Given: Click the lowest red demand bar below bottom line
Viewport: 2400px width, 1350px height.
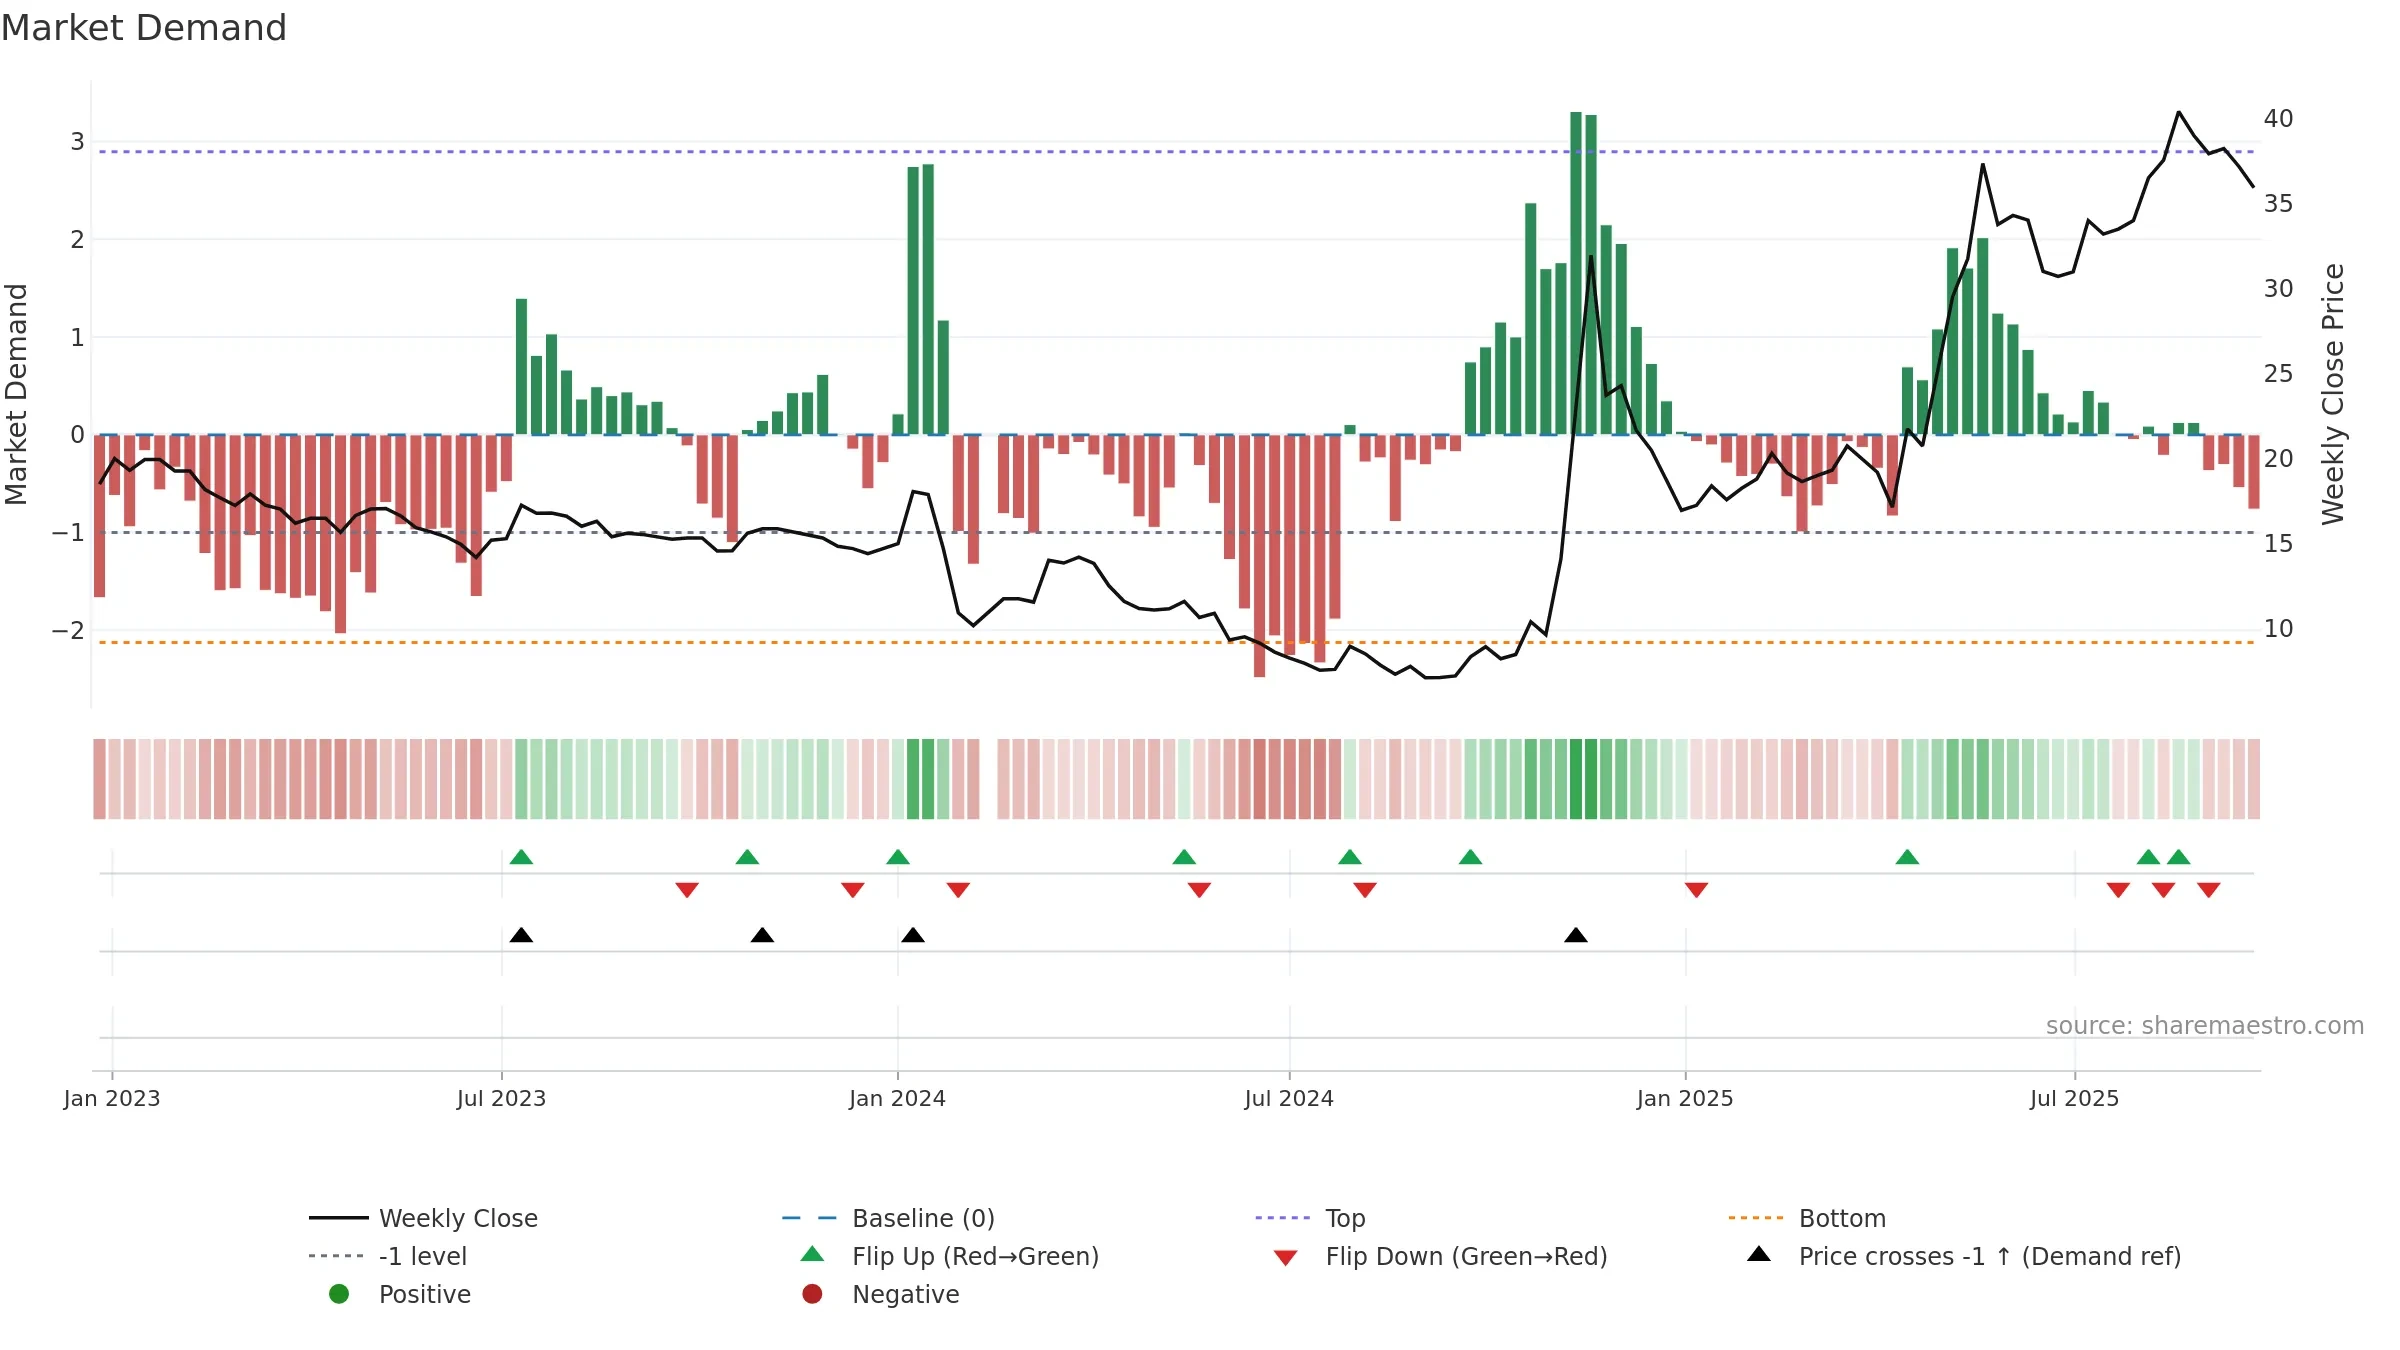Looking at the screenshot, I should point(1259,556).
